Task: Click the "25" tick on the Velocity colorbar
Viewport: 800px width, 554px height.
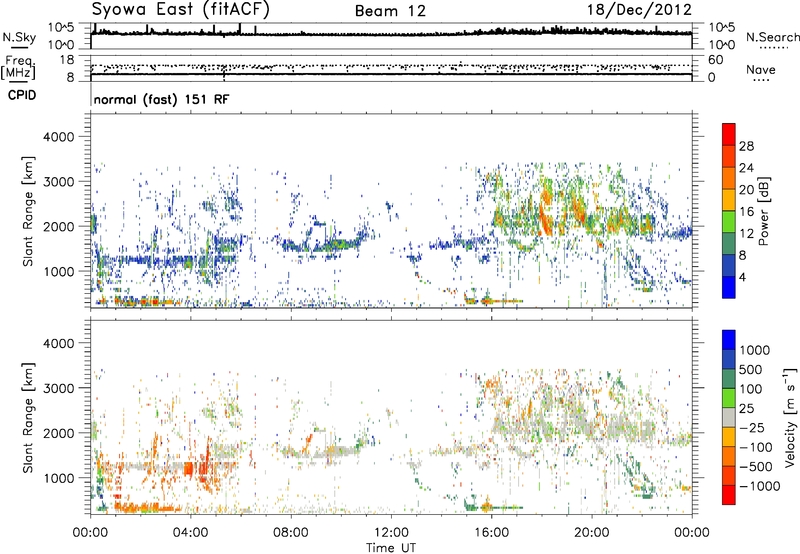Action: [x=747, y=409]
